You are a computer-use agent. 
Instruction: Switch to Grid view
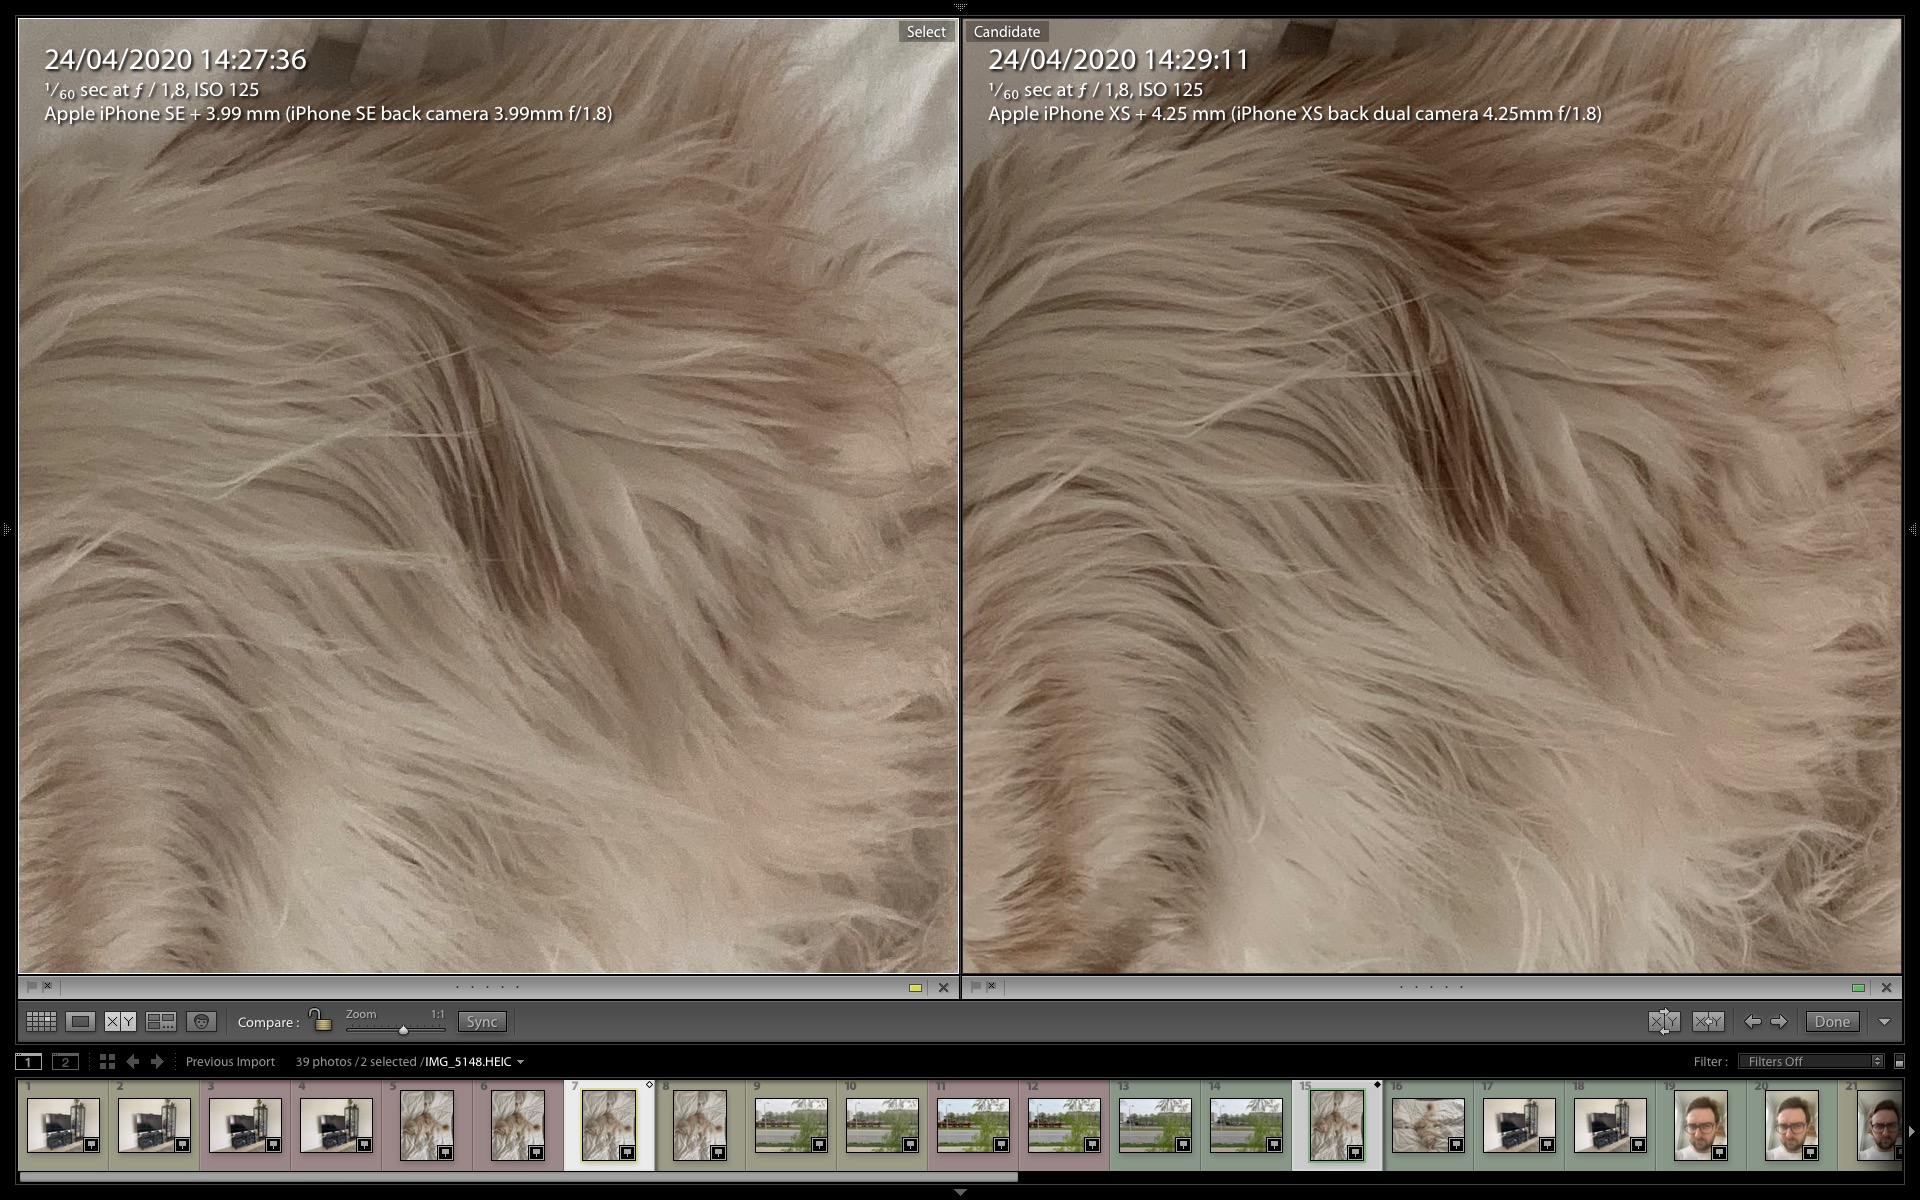click(41, 1021)
